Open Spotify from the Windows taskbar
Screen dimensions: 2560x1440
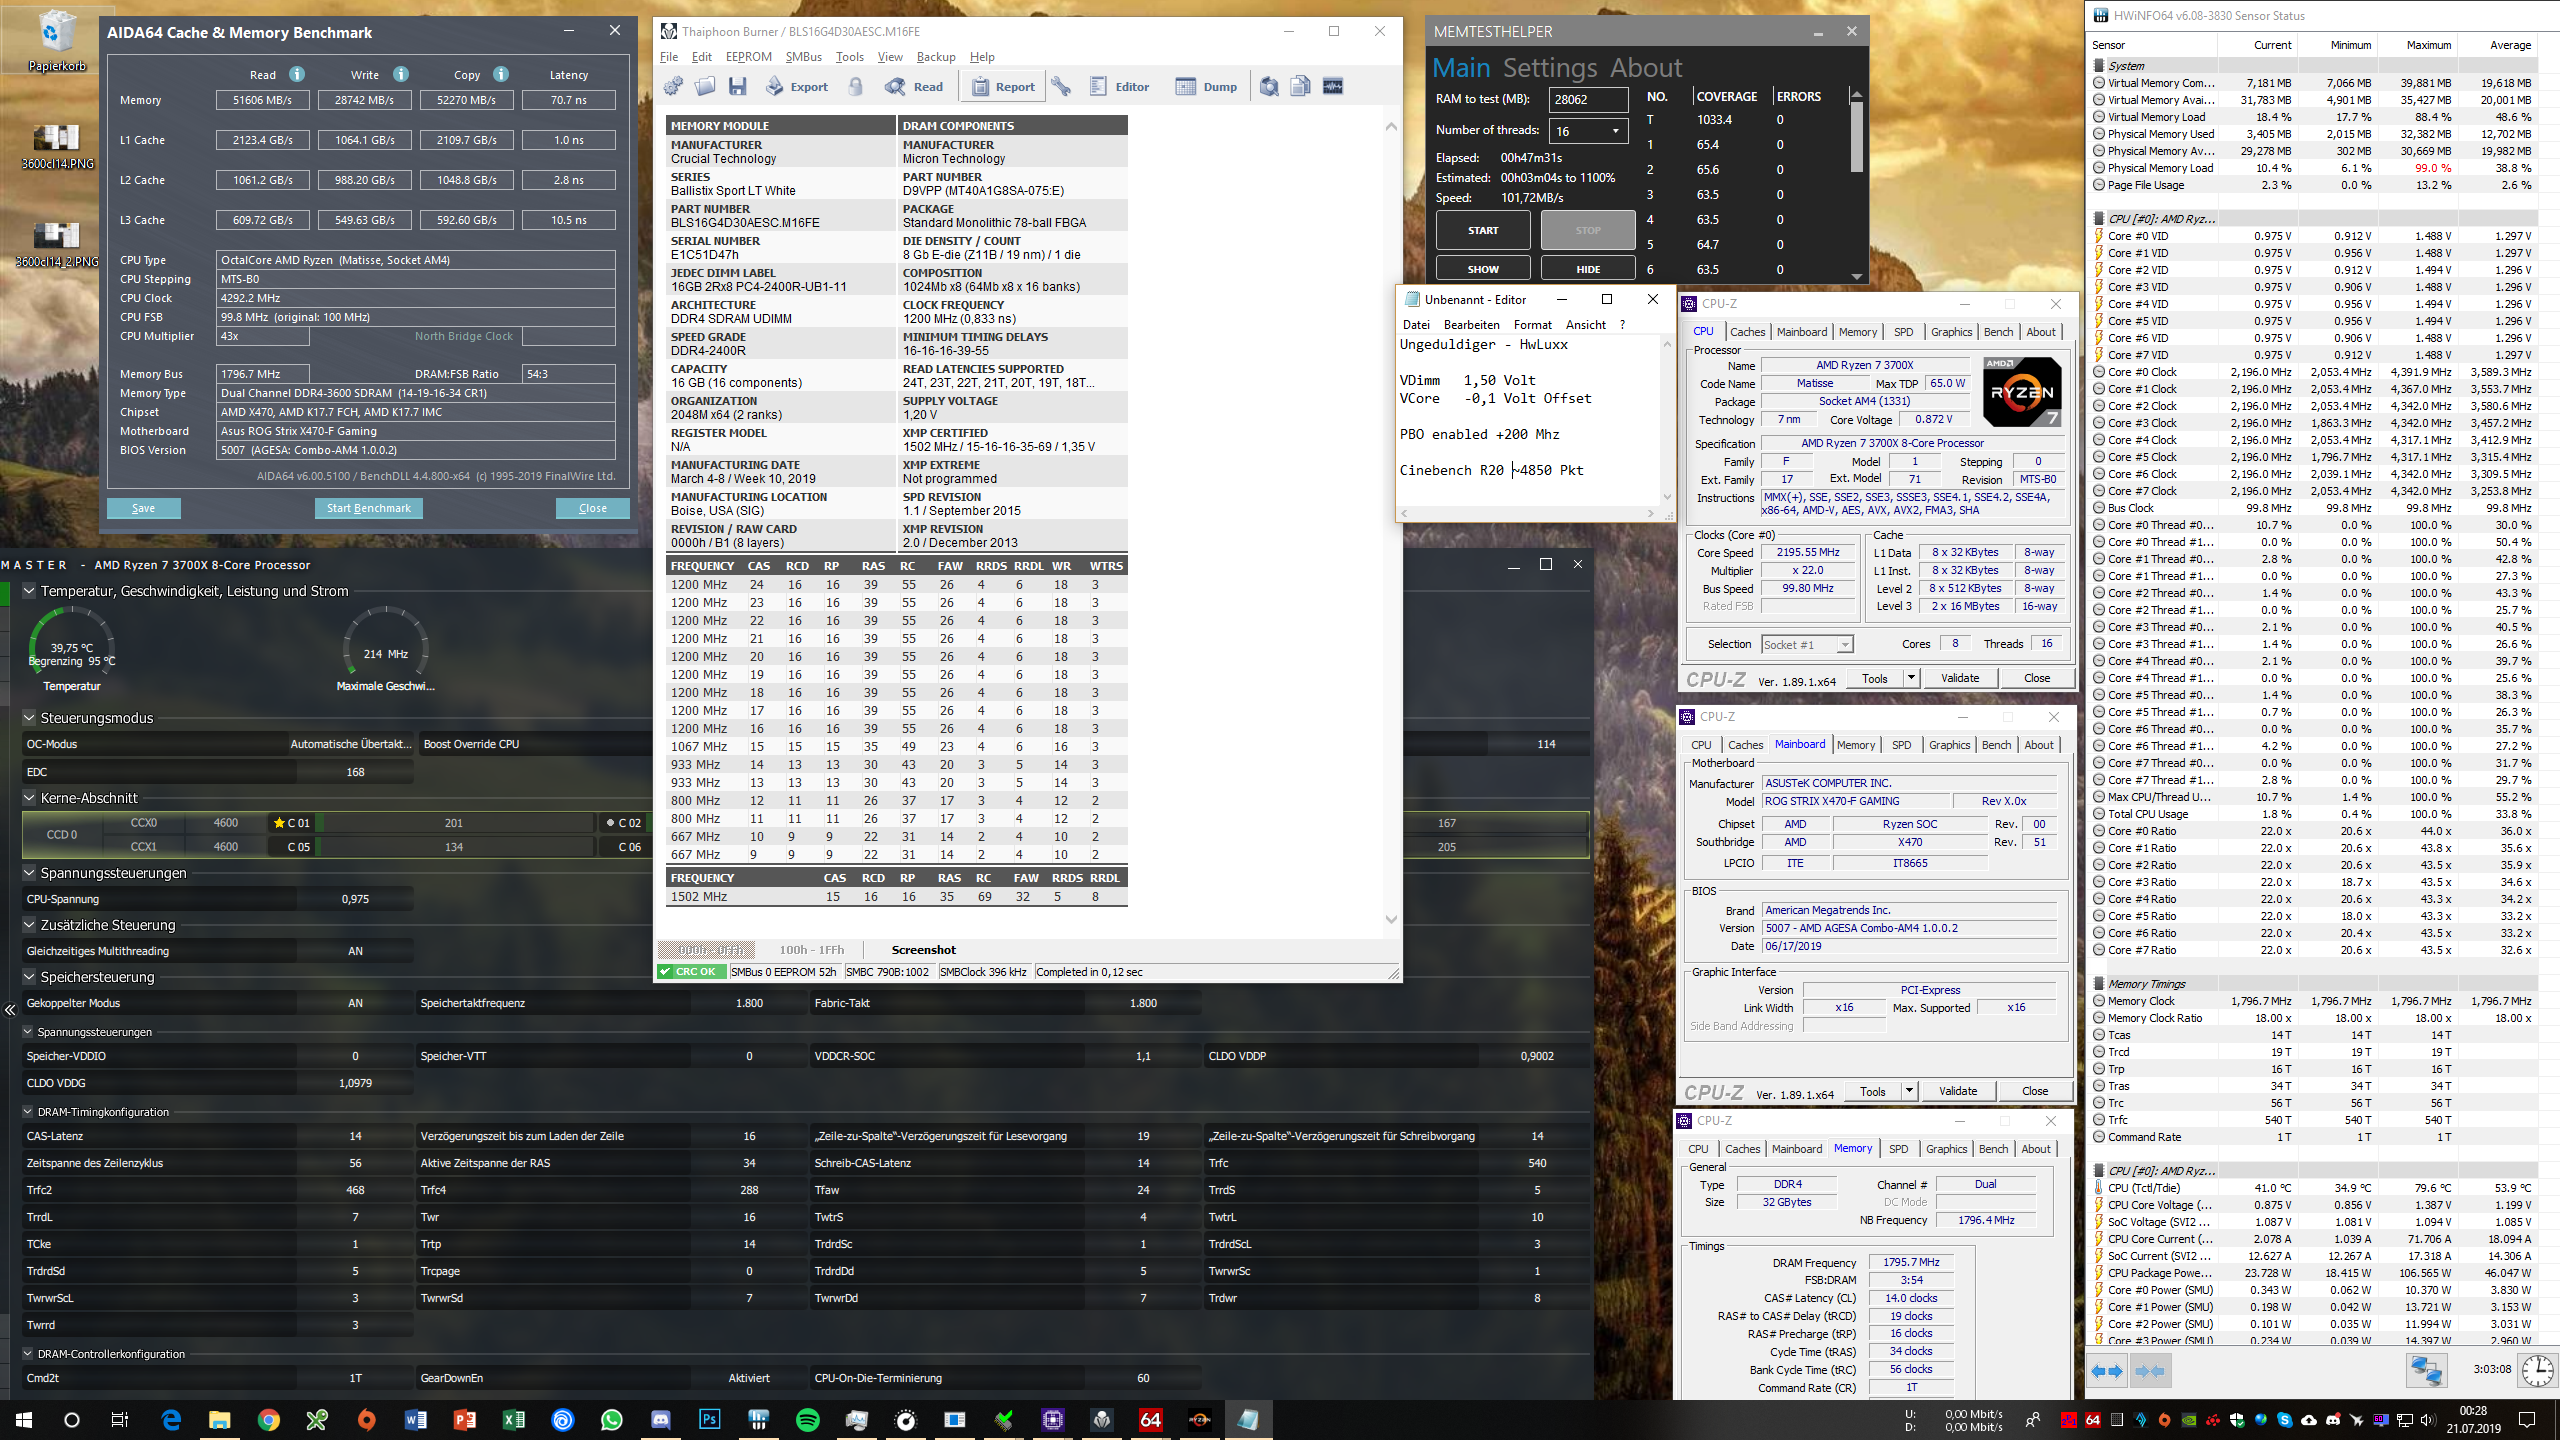click(x=808, y=1419)
